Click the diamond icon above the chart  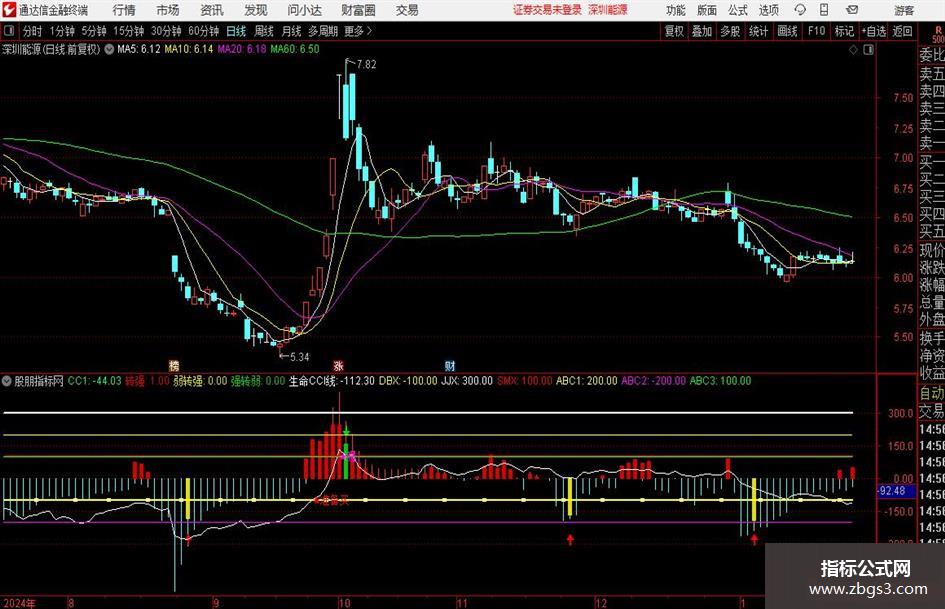(x=853, y=49)
